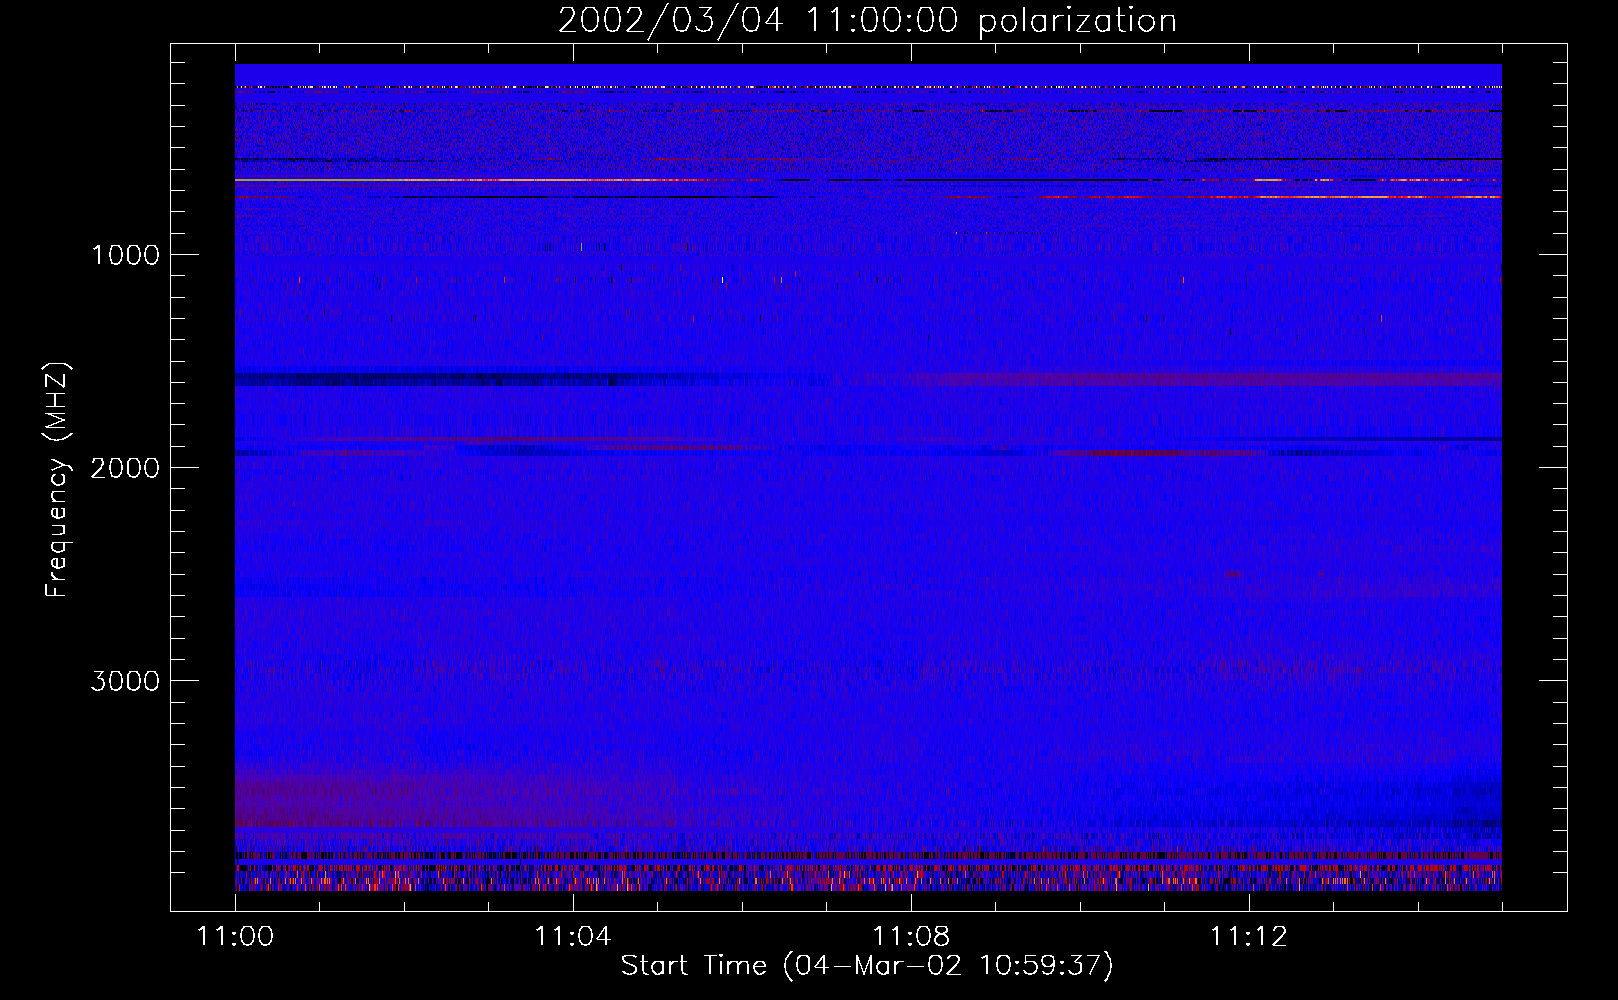Click the 'Frequency (MHZ)' y-axis label
This screenshot has width=1618, height=1000.
click(57, 480)
